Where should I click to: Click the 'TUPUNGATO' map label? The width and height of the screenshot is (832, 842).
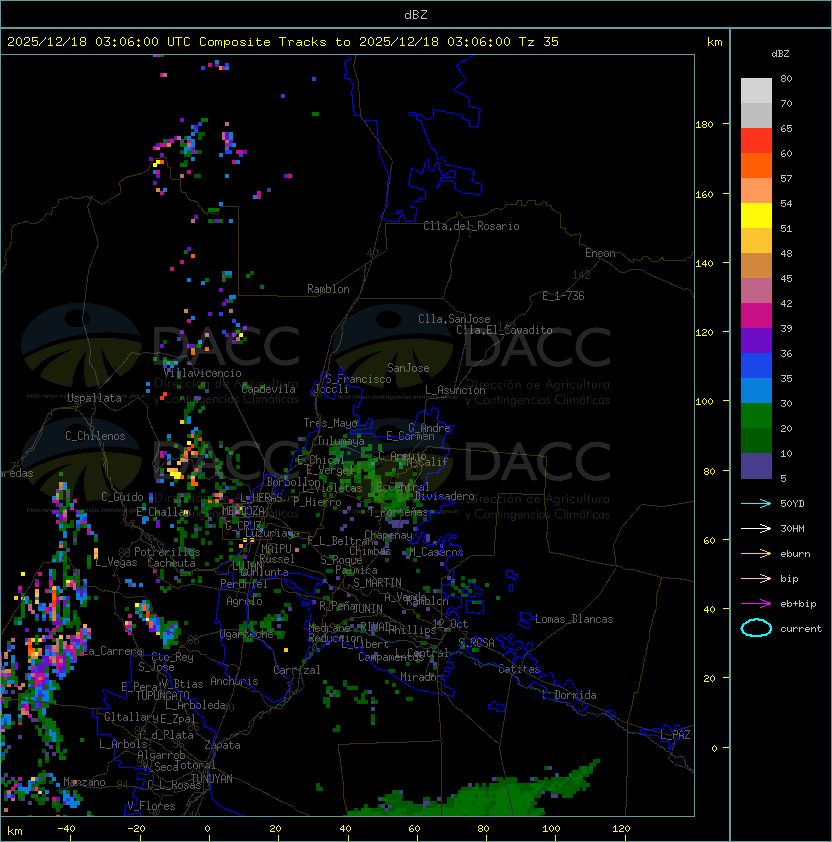(162, 695)
